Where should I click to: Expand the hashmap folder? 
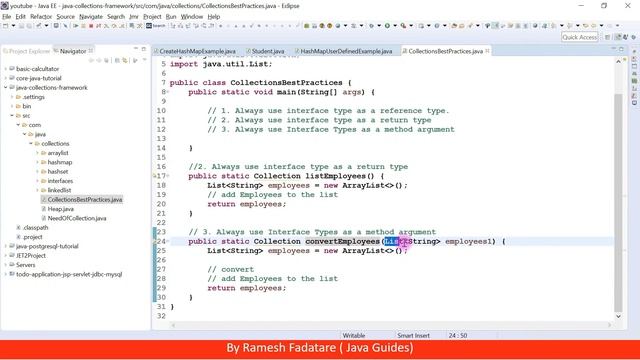click(x=38, y=162)
